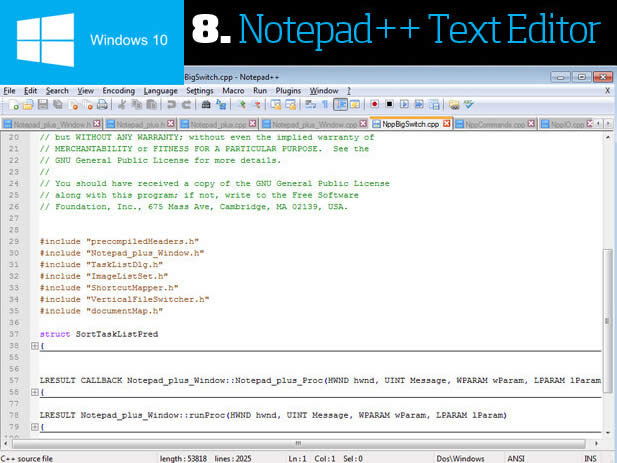Toggle show all characters pilcrow icon
Screen dimensions: 617x463
[327, 104]
